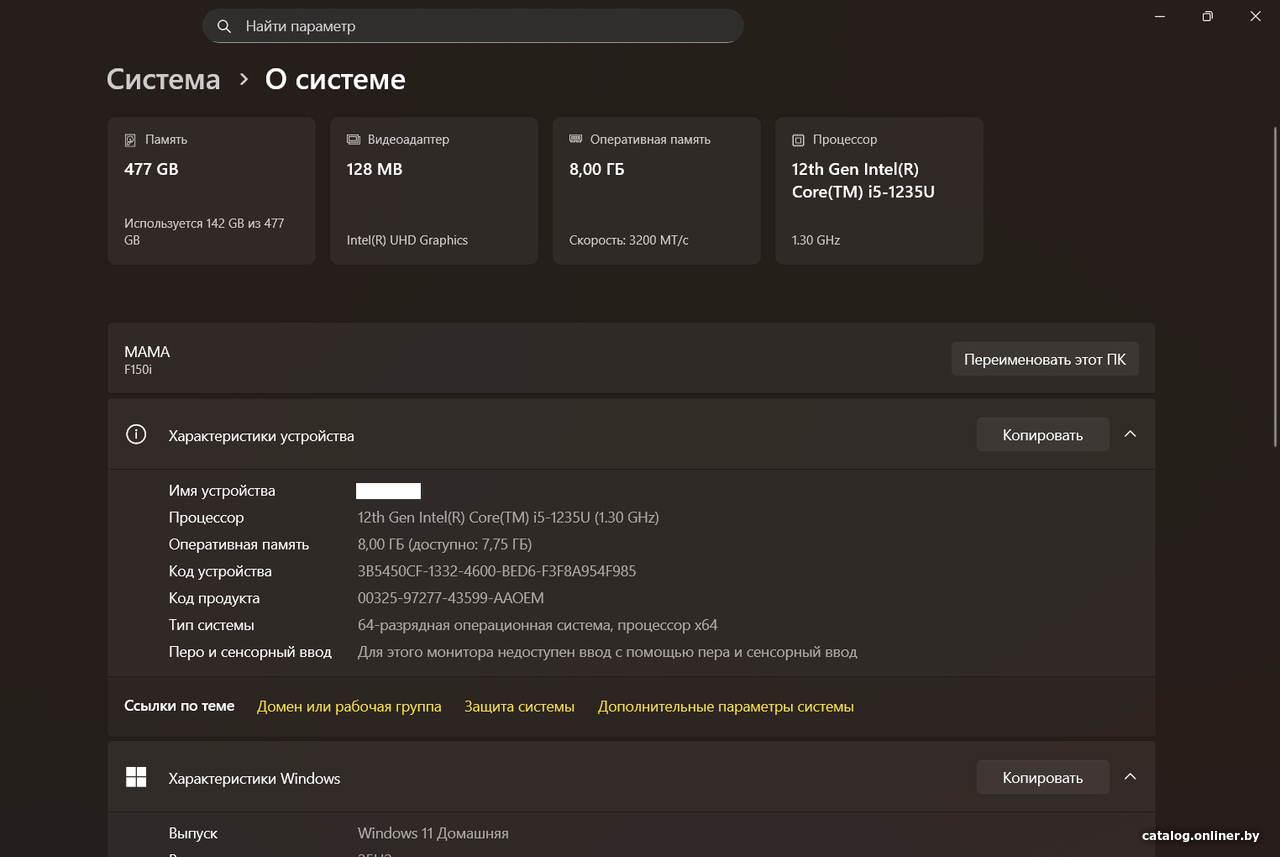
Task: Open the Видеоадаптер 128 MB card
Action: (x=434, y=191)
